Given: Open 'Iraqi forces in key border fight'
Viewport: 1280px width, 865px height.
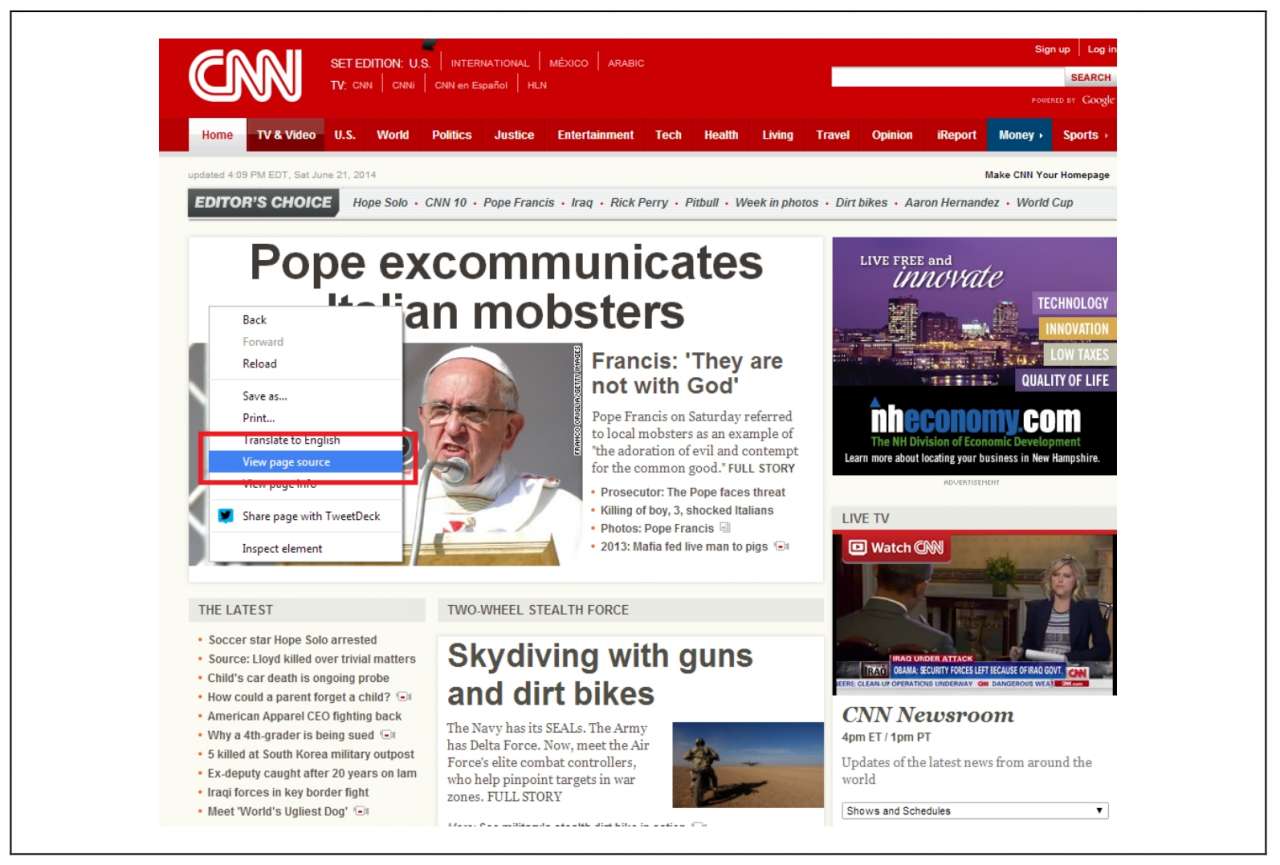Looking at the screenshot, I should point(289,792).
